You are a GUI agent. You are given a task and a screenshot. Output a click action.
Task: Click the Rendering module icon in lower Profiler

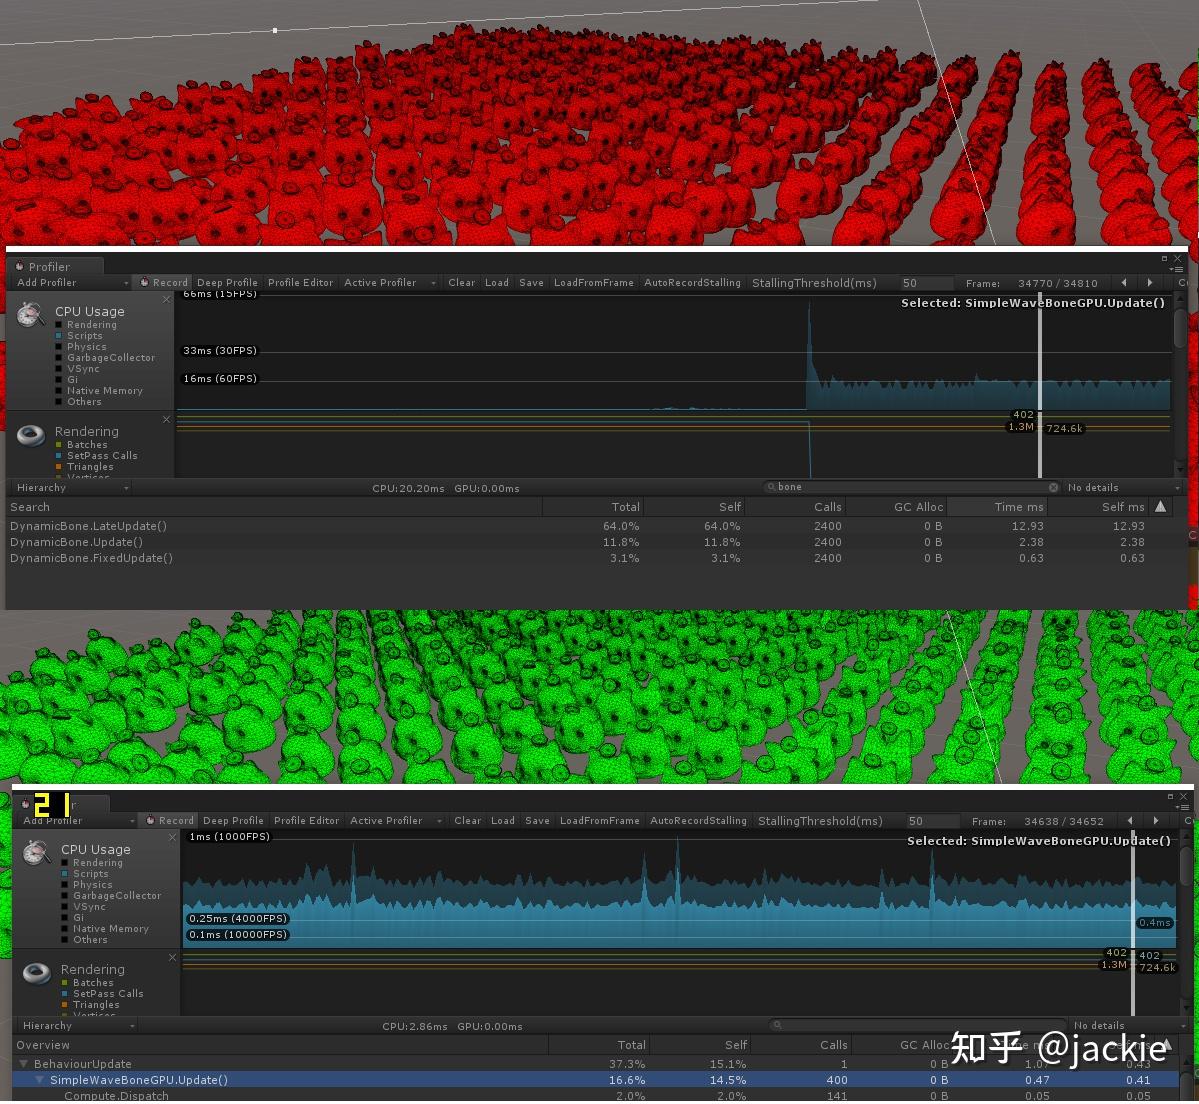tap(37, 973)
